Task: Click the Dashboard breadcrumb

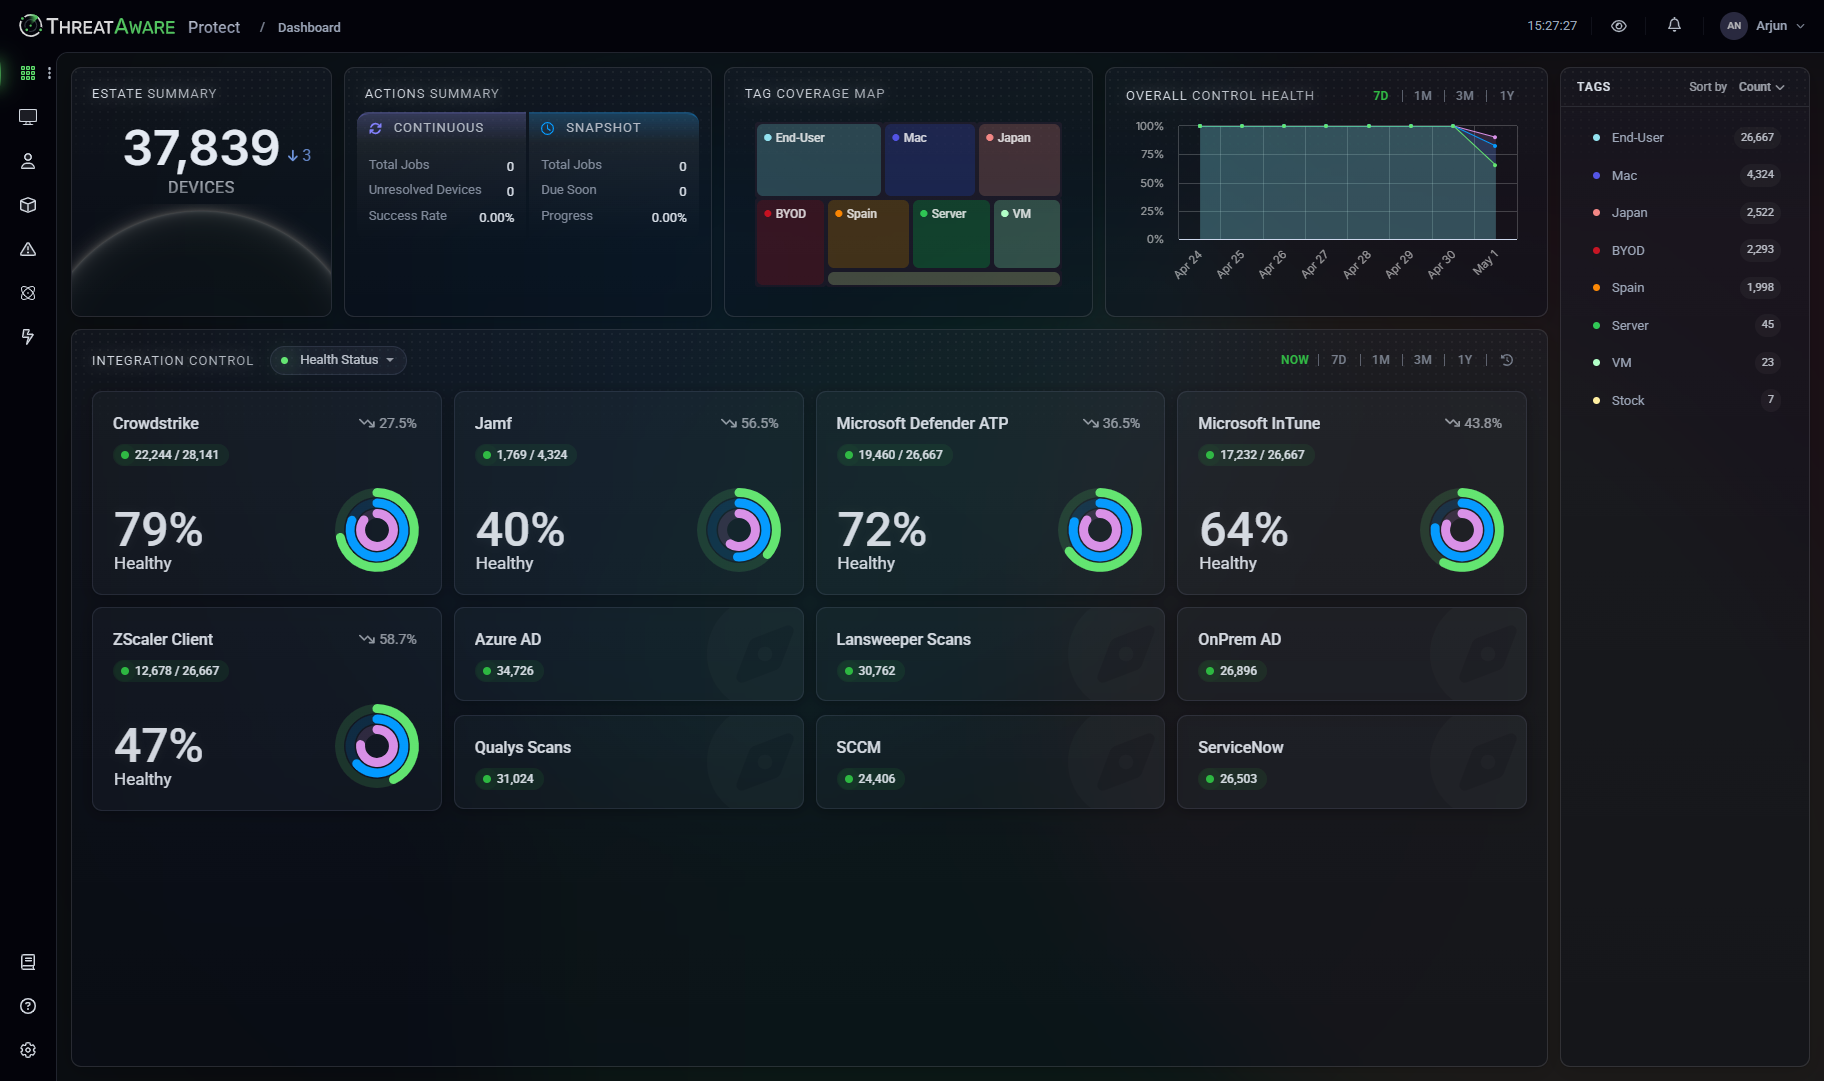Action: pyautogui.click(x=309, y=27)
